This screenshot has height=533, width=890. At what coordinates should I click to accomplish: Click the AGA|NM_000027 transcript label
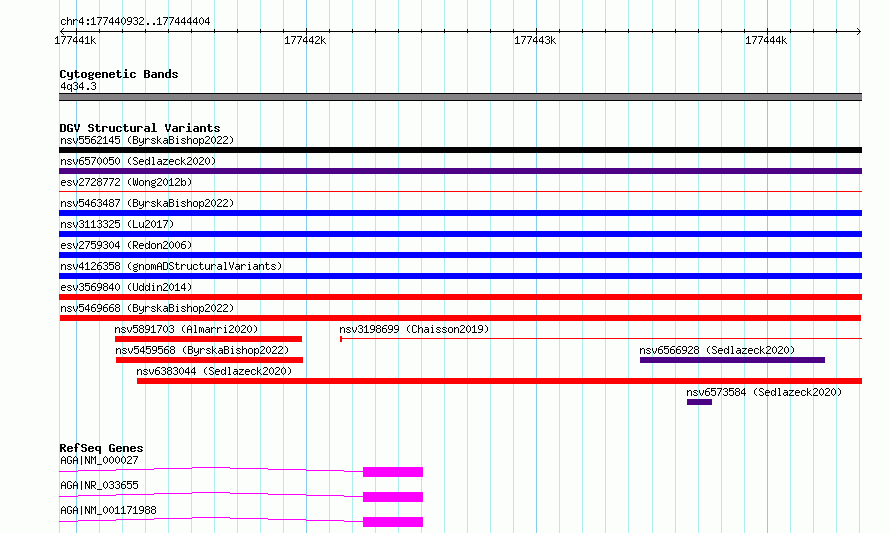(99, 460)
